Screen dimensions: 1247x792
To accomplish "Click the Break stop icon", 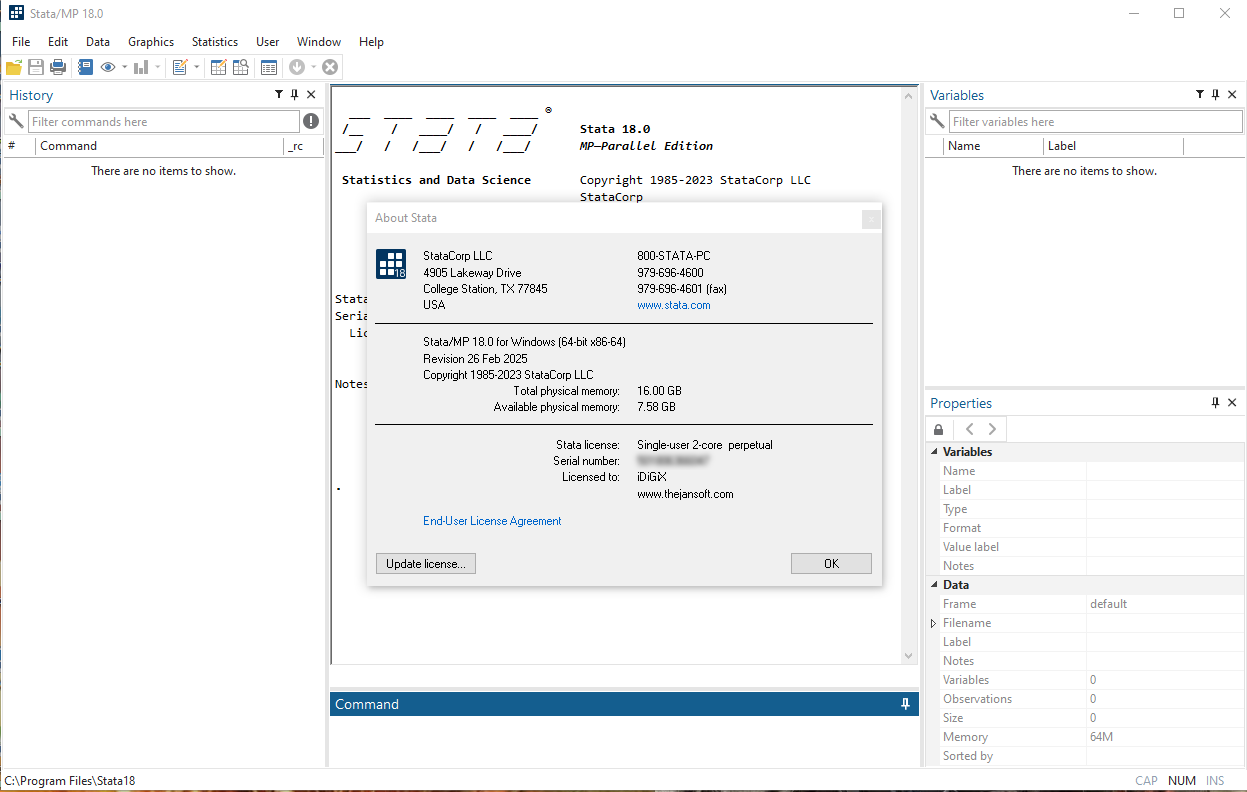I will pyautogui.click(x=330, y=67).
